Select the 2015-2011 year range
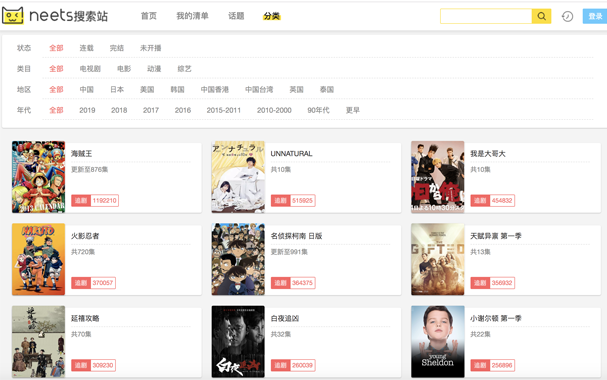This screenshot has width=607, height=380. 223,110
